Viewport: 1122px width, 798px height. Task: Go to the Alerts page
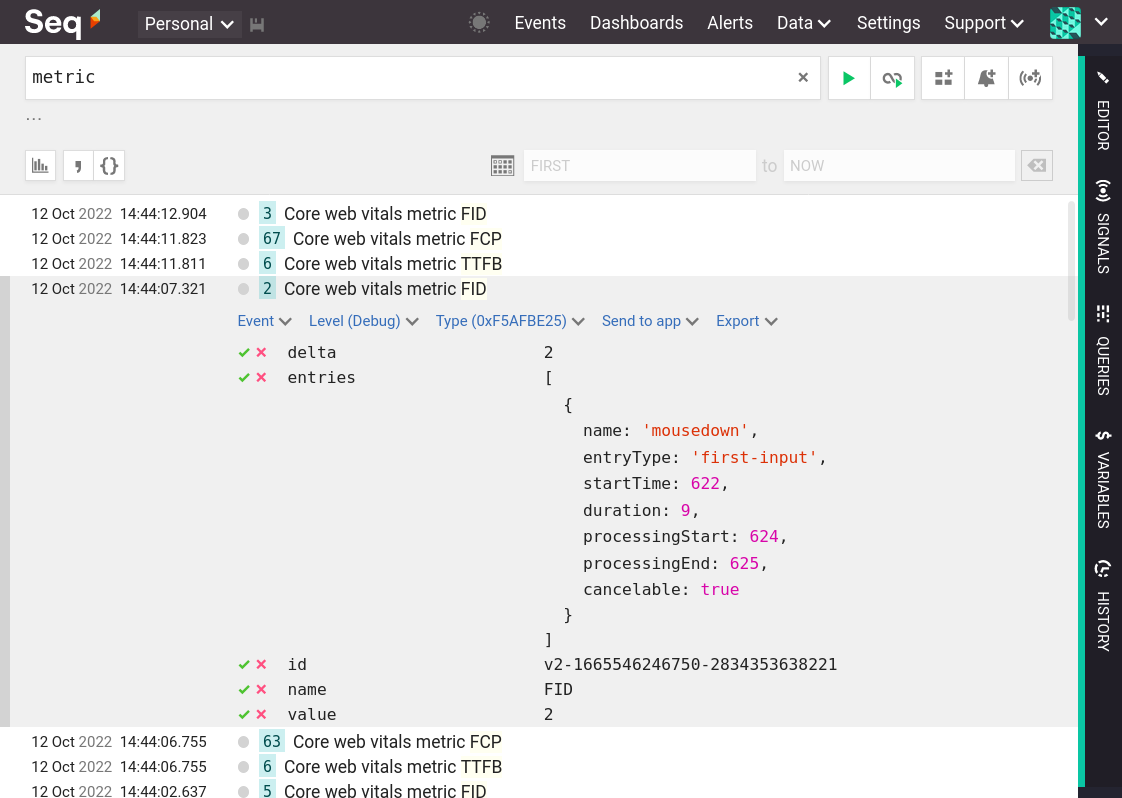pyautogui.click(x=730, y=23)
